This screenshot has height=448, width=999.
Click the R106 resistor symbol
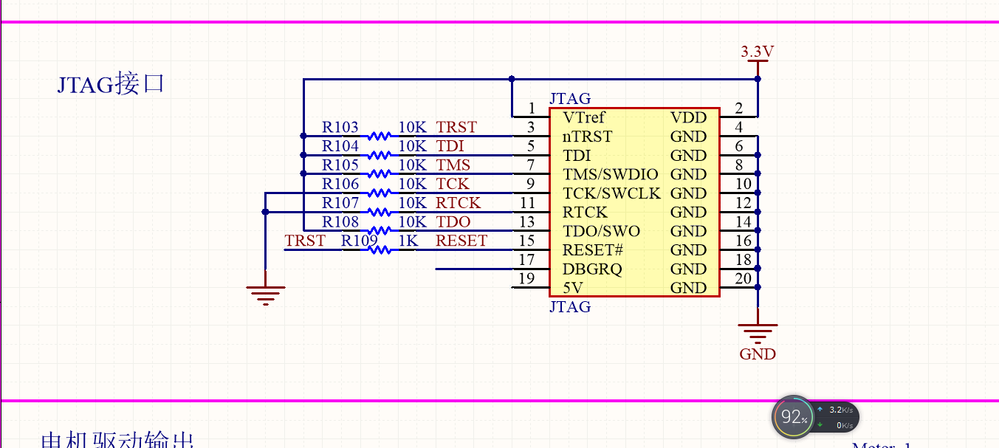(380, 192)
